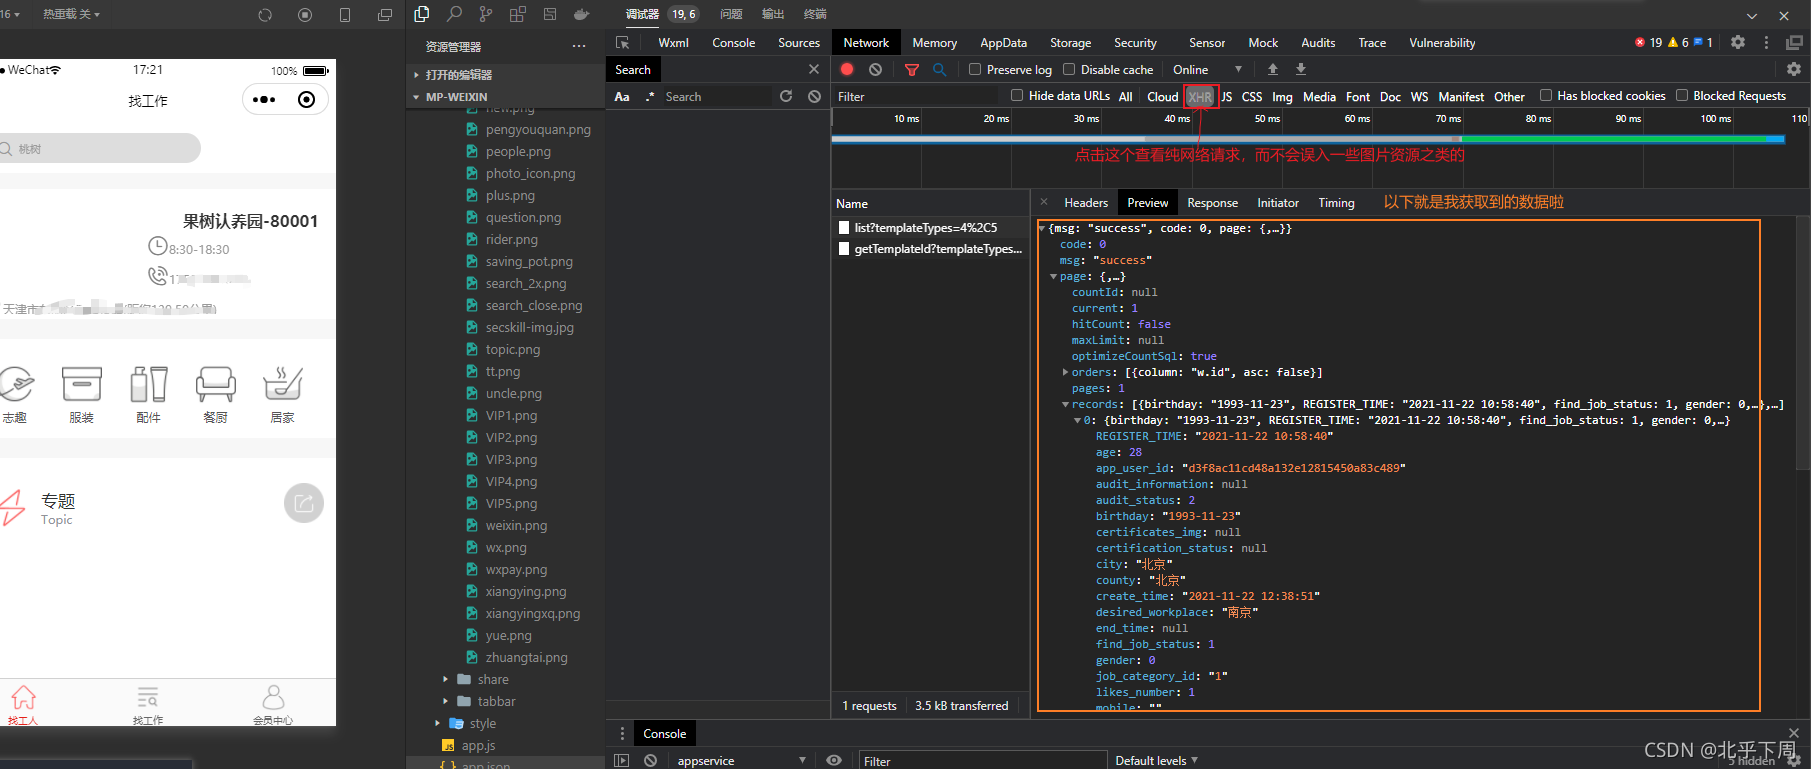The height and width of the screenshot is (769, 1811).
Task: Refresh the search results in Search panel
Action: [x=786, y=96]
